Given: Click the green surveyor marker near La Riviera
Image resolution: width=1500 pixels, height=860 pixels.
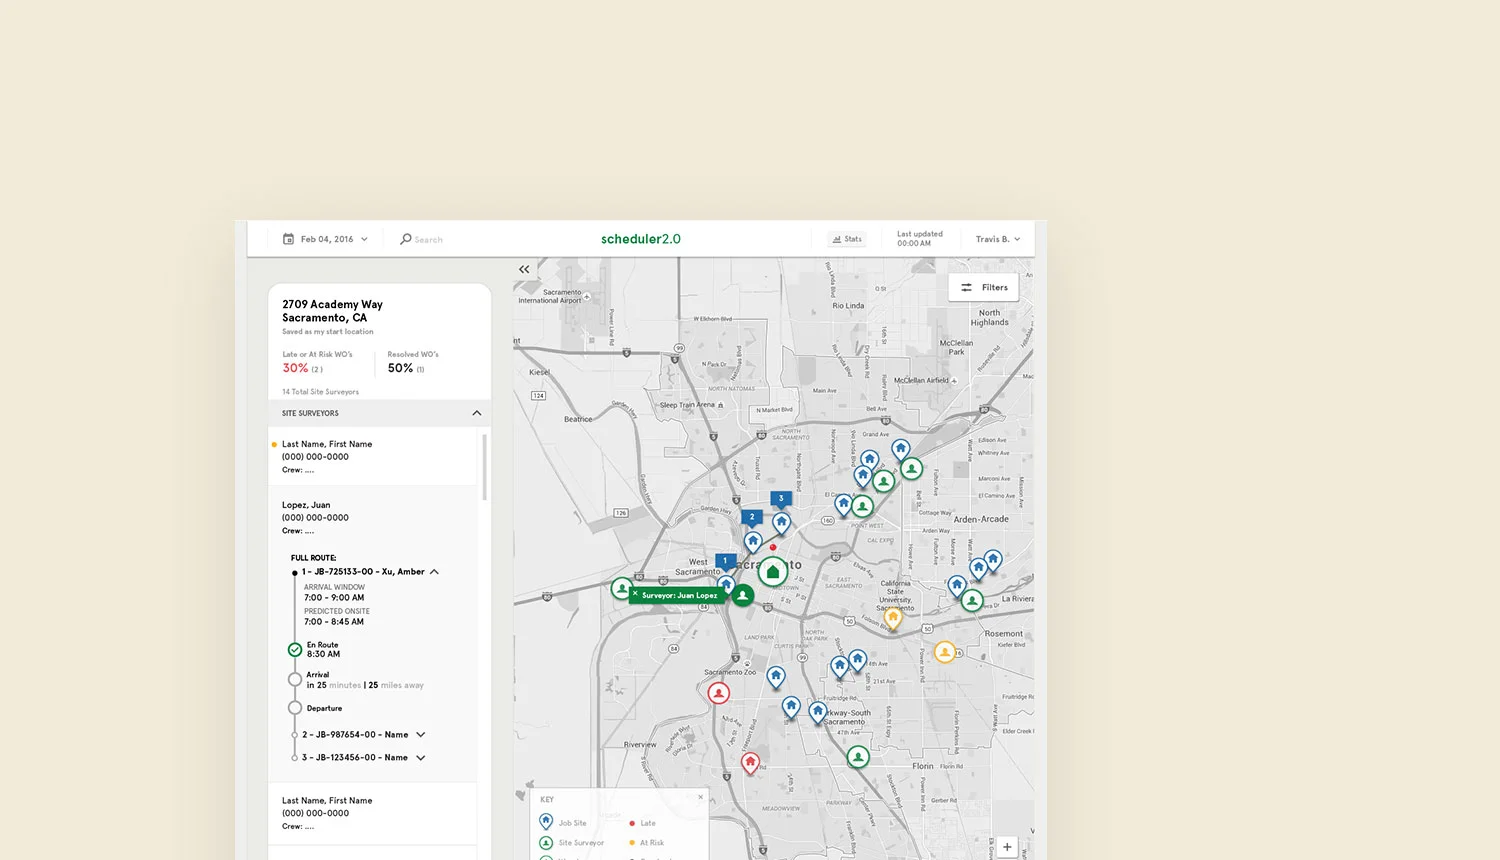Looking at the screenshot, I should pos(972,601).
